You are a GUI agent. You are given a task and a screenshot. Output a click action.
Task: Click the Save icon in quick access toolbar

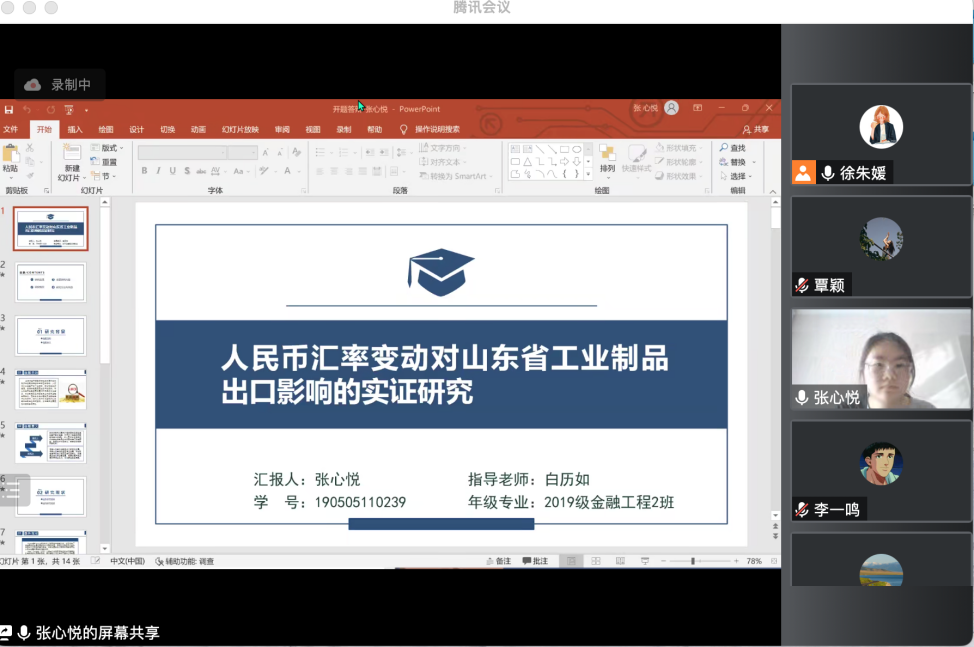click(x=9, y=109)
